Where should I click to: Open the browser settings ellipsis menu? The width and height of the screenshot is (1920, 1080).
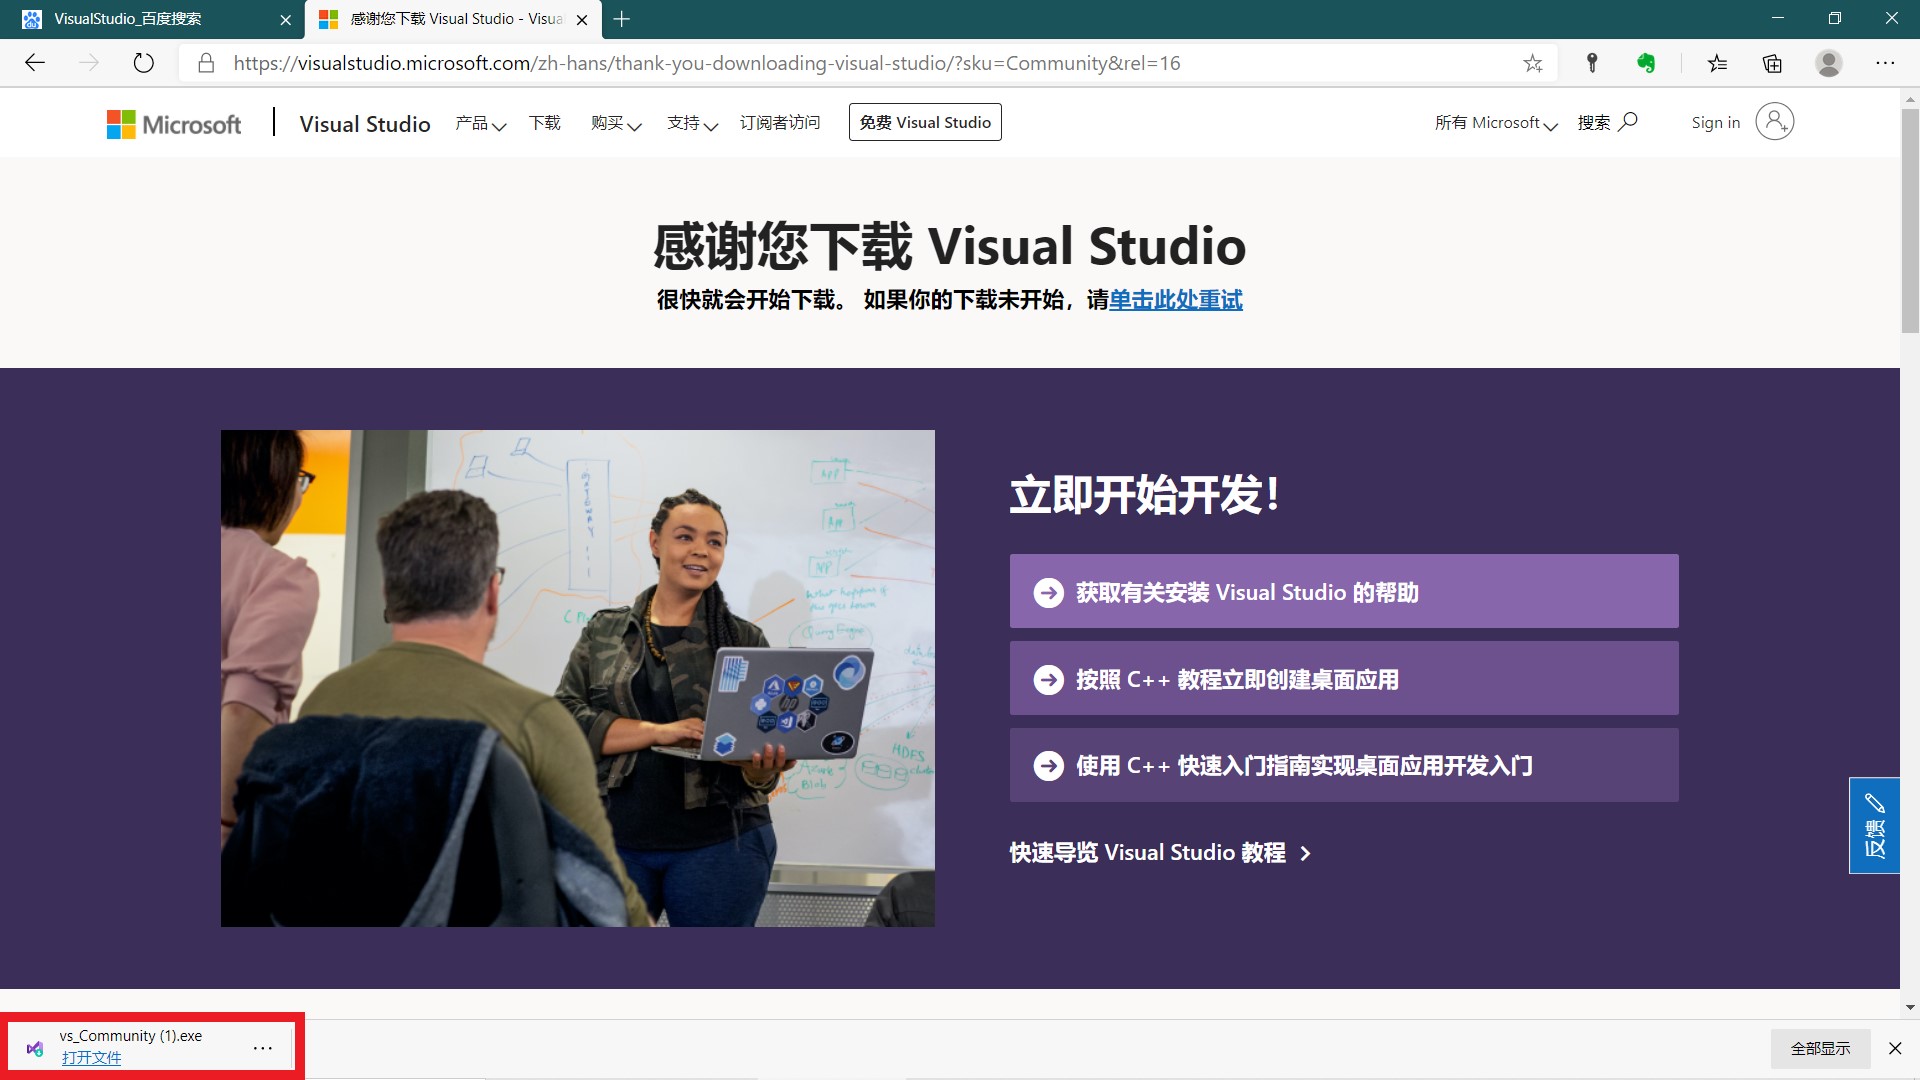pos(1885,63)
